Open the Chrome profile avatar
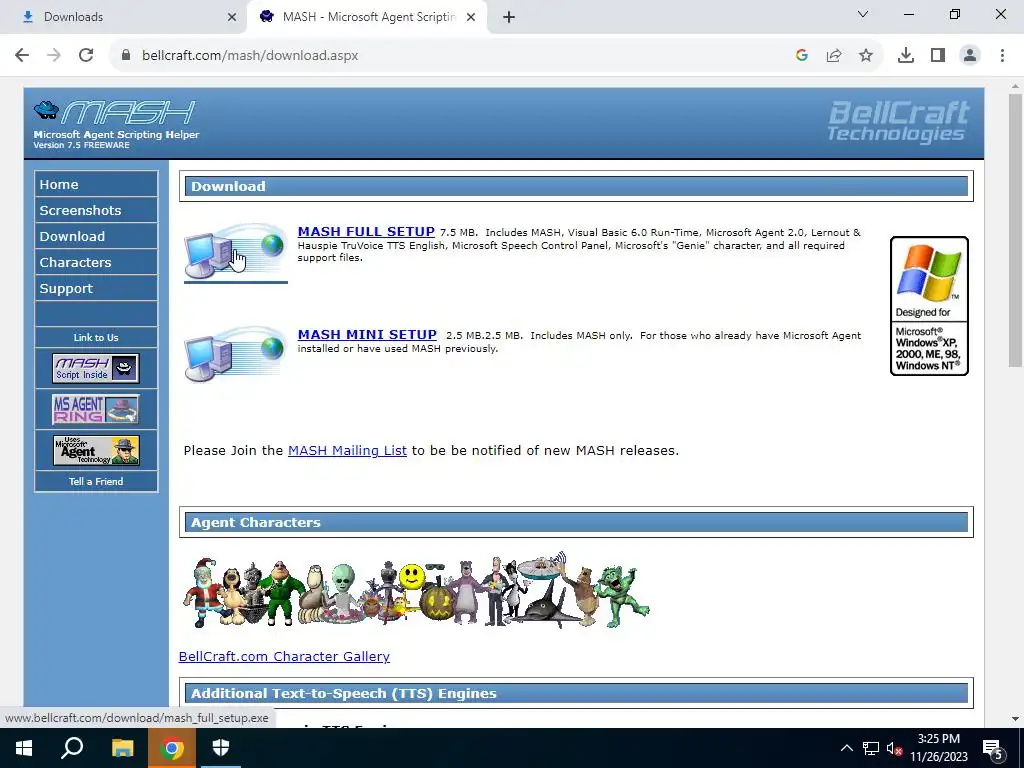This screenshot has width=1024, height=768. tap(970, 56)
